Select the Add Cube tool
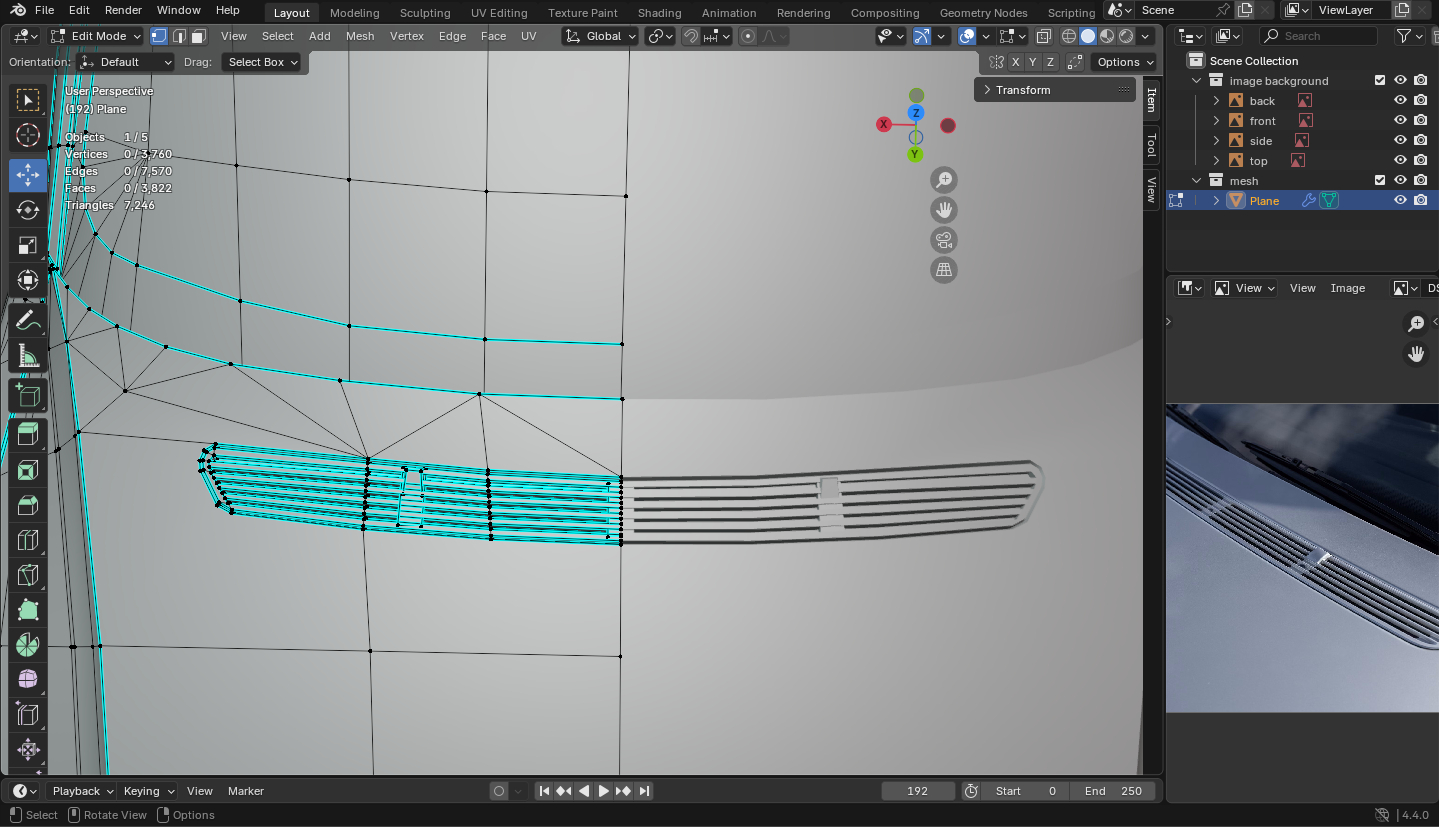 pos(28,396)
